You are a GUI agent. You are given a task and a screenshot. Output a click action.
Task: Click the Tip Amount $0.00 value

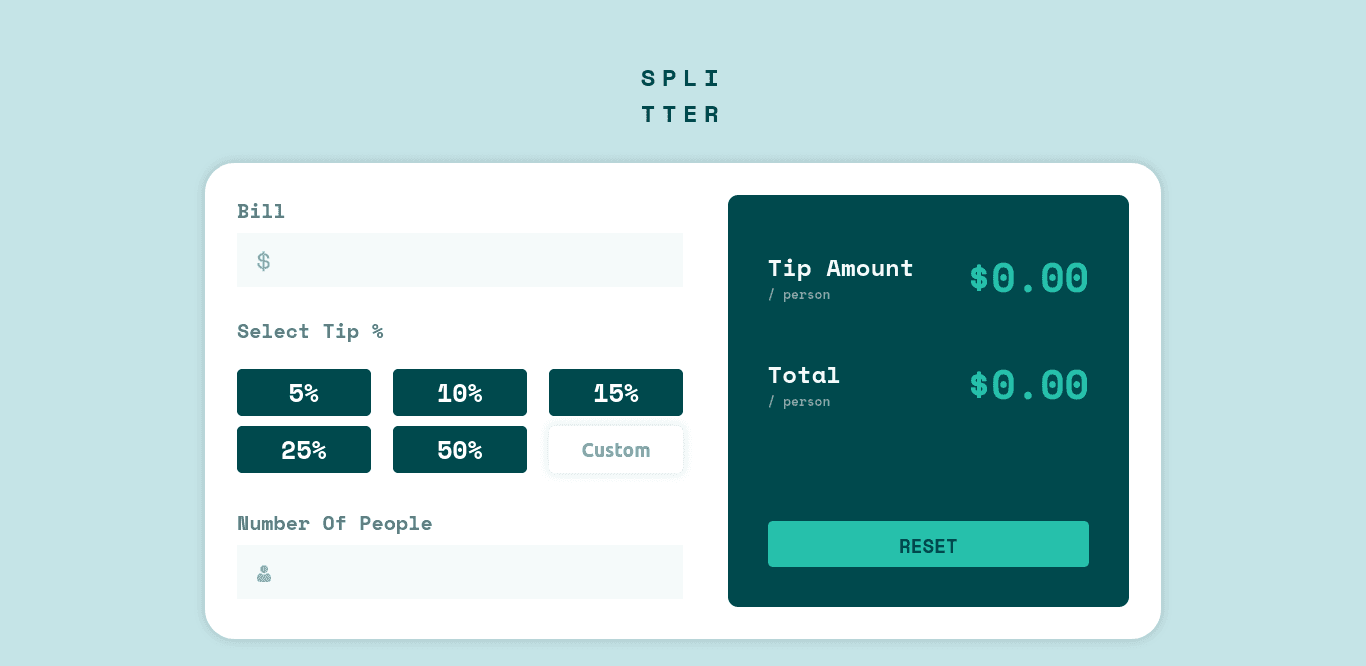(1029, 278)
